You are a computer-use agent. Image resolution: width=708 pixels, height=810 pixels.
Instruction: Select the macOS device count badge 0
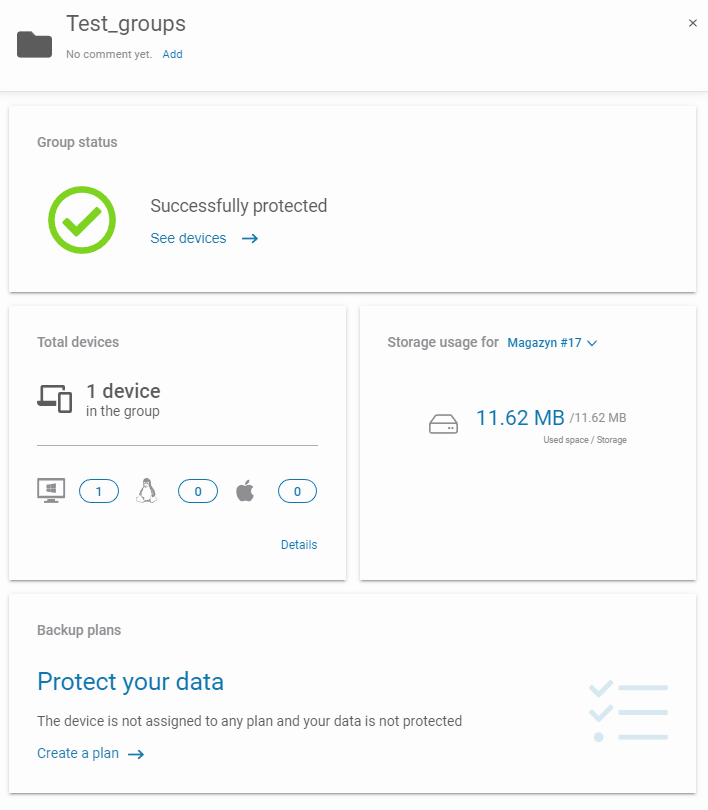pos(297,491)
